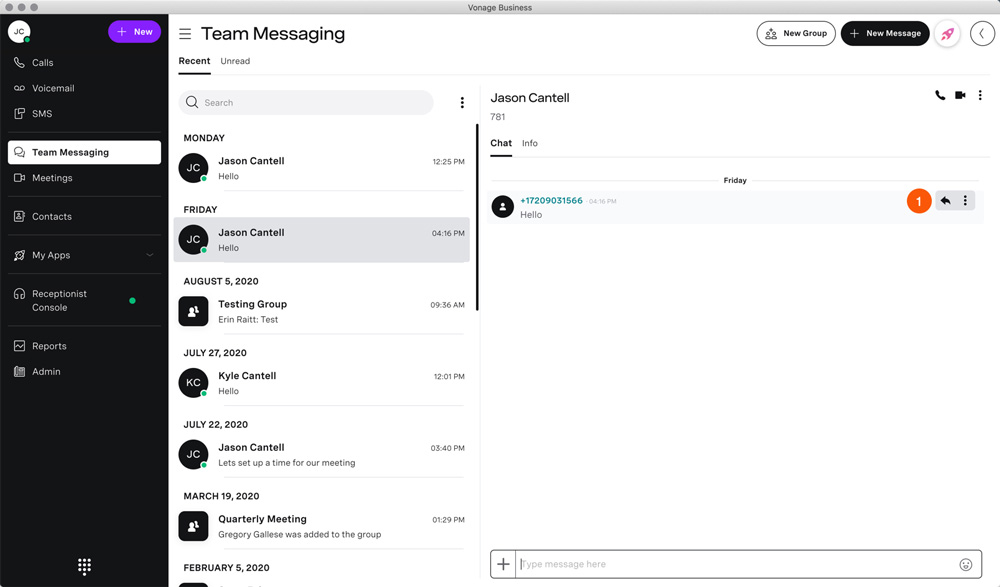This screenshot has height=587, width=1000.
Task: Expand the My Apps section
Action: 149,255
